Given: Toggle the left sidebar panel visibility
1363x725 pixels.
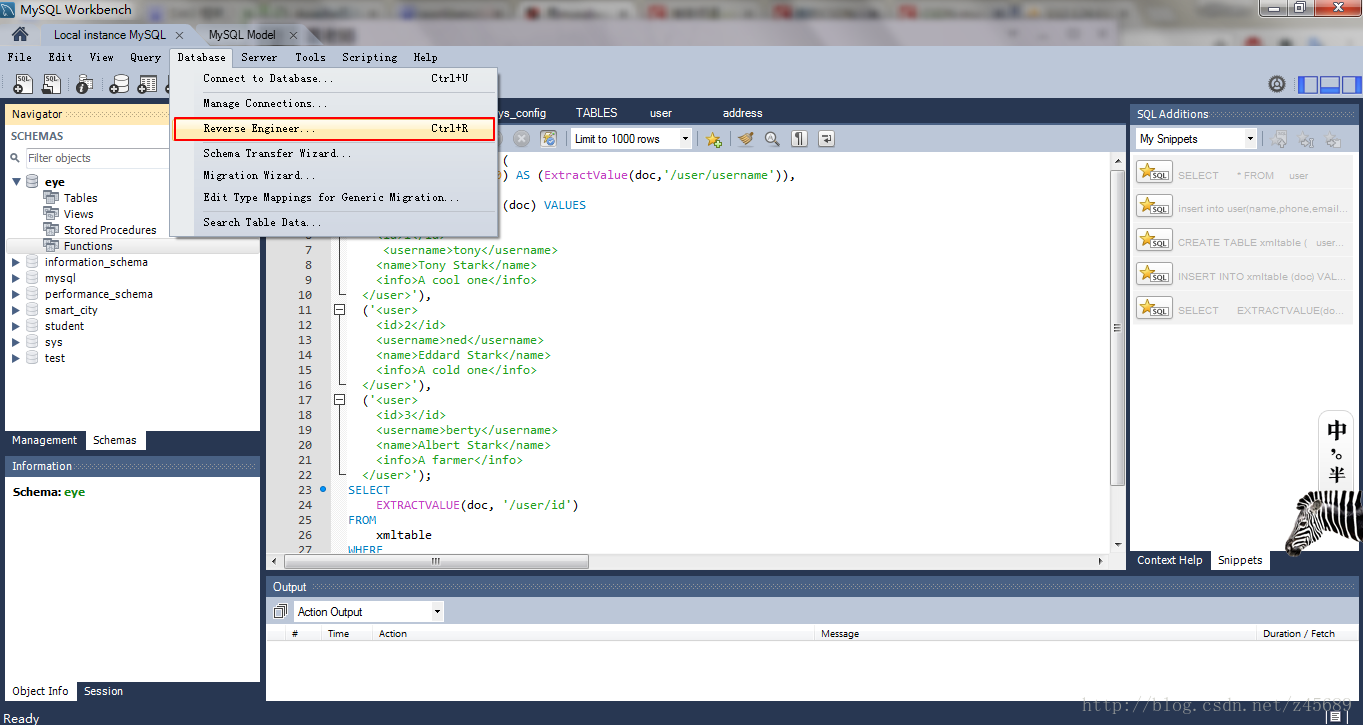Looking at the screenshot, I should pos(1308,84).
